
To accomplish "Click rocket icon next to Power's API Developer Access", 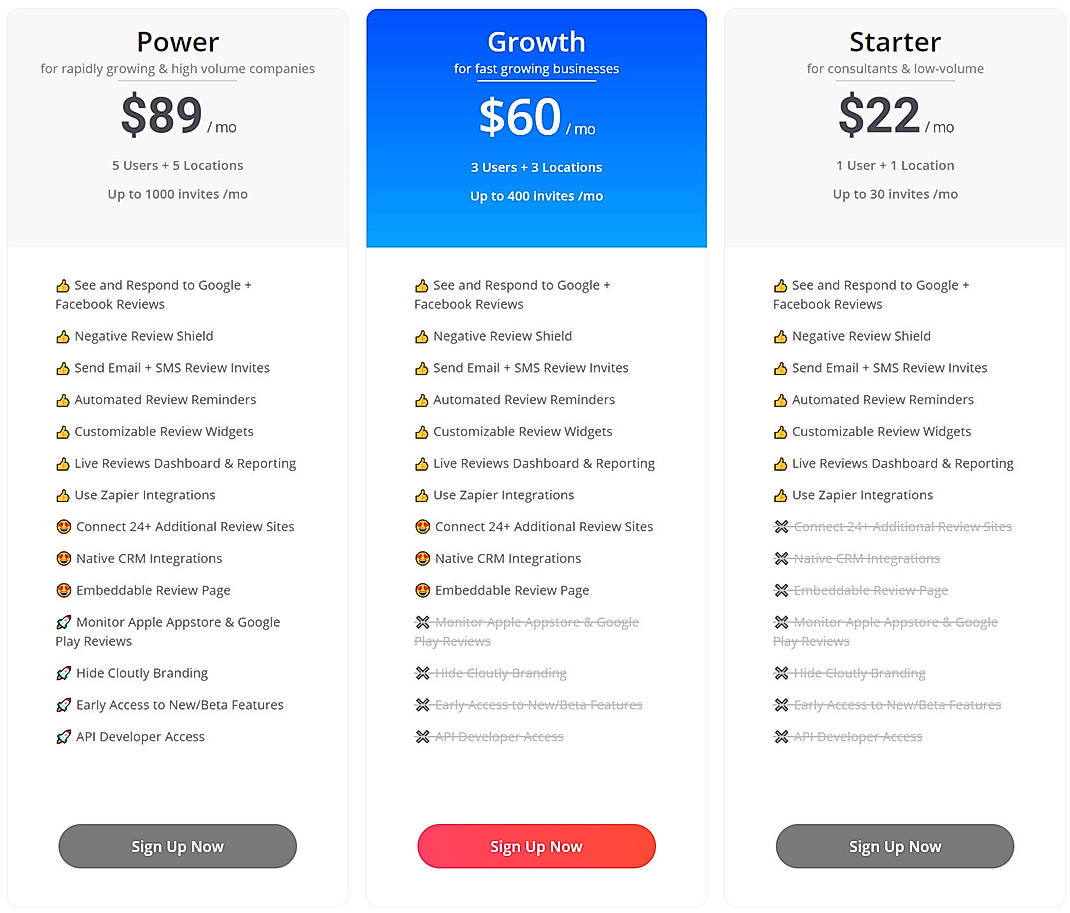I will (x=64, y=737).
